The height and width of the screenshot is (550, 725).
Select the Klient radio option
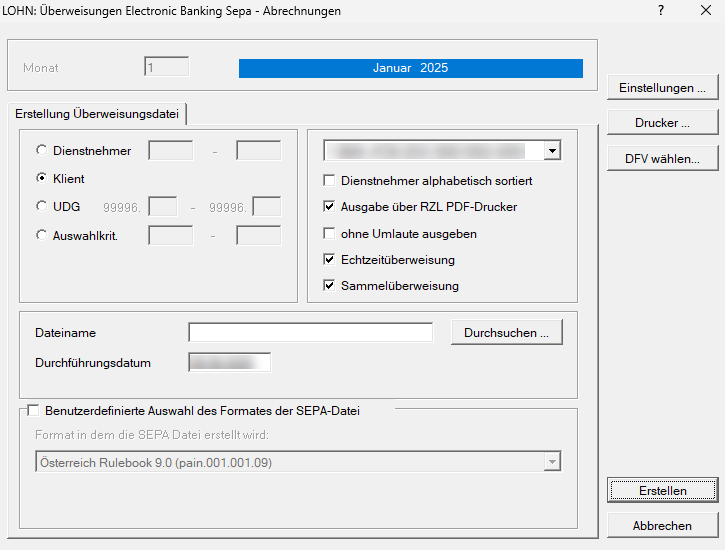tap(41, 179)
